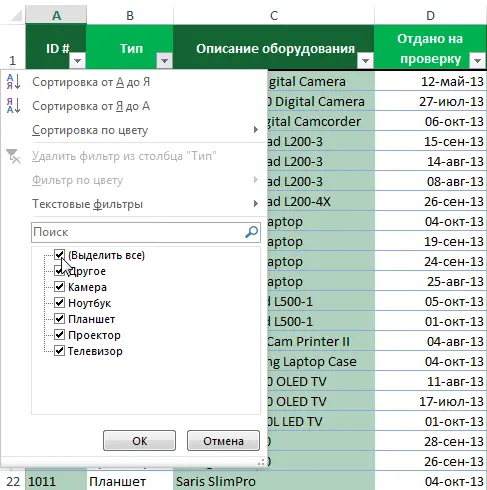
Task: Click the resize grip of filter menu
Action: point(262,462)
